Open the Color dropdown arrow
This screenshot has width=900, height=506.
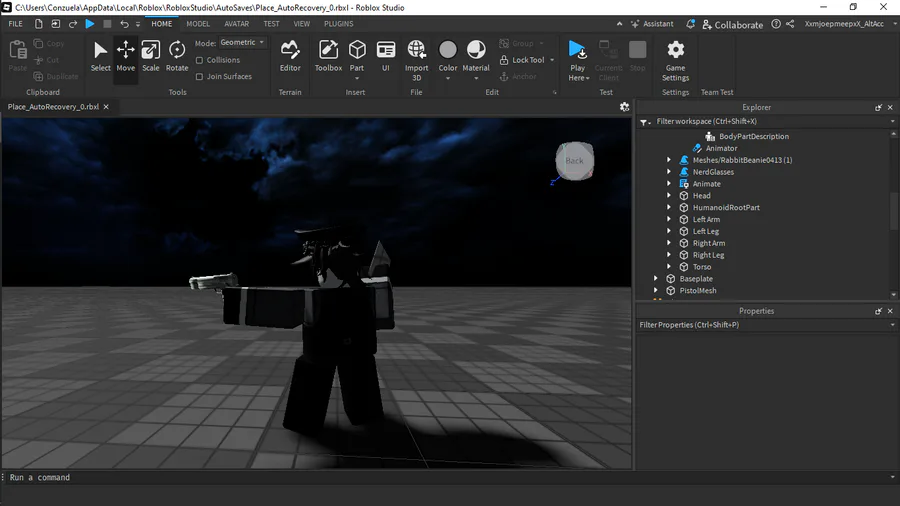click(x=448, y=78)
